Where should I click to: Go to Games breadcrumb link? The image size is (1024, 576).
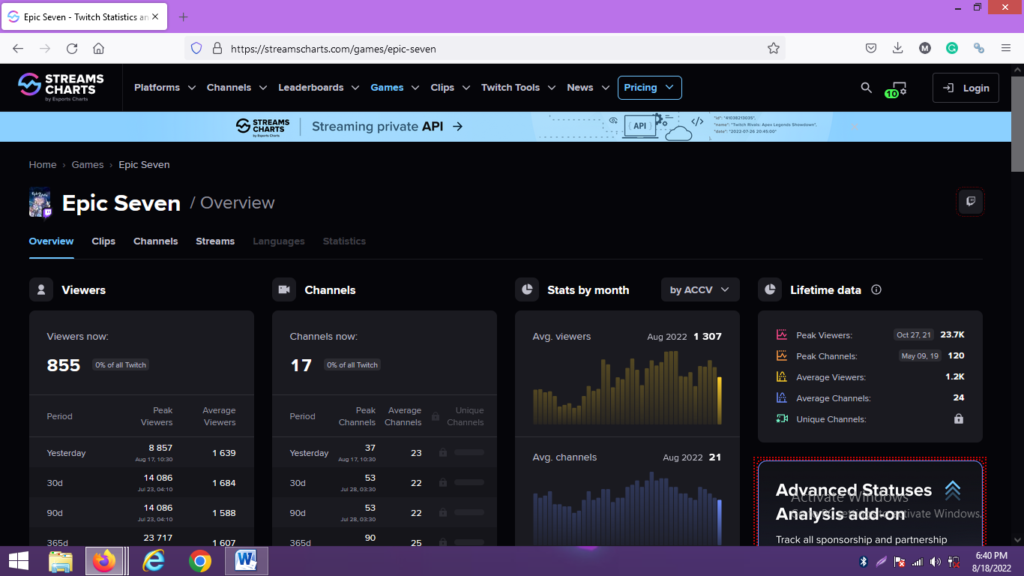(88, 165)
